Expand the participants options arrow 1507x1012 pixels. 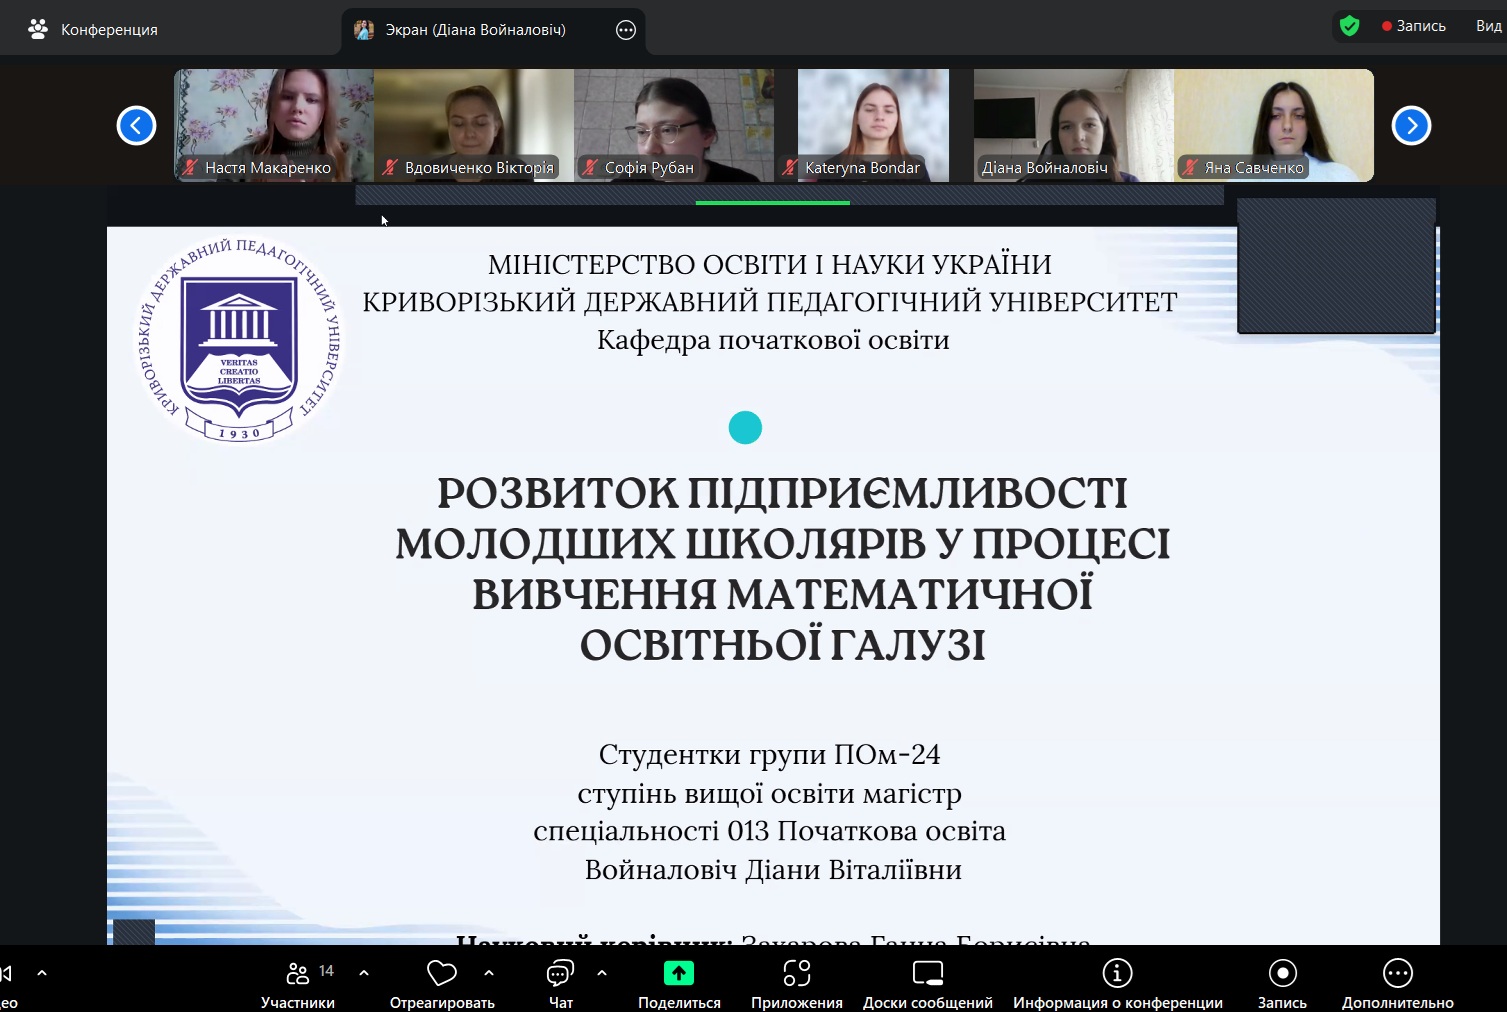coord(364,972)
